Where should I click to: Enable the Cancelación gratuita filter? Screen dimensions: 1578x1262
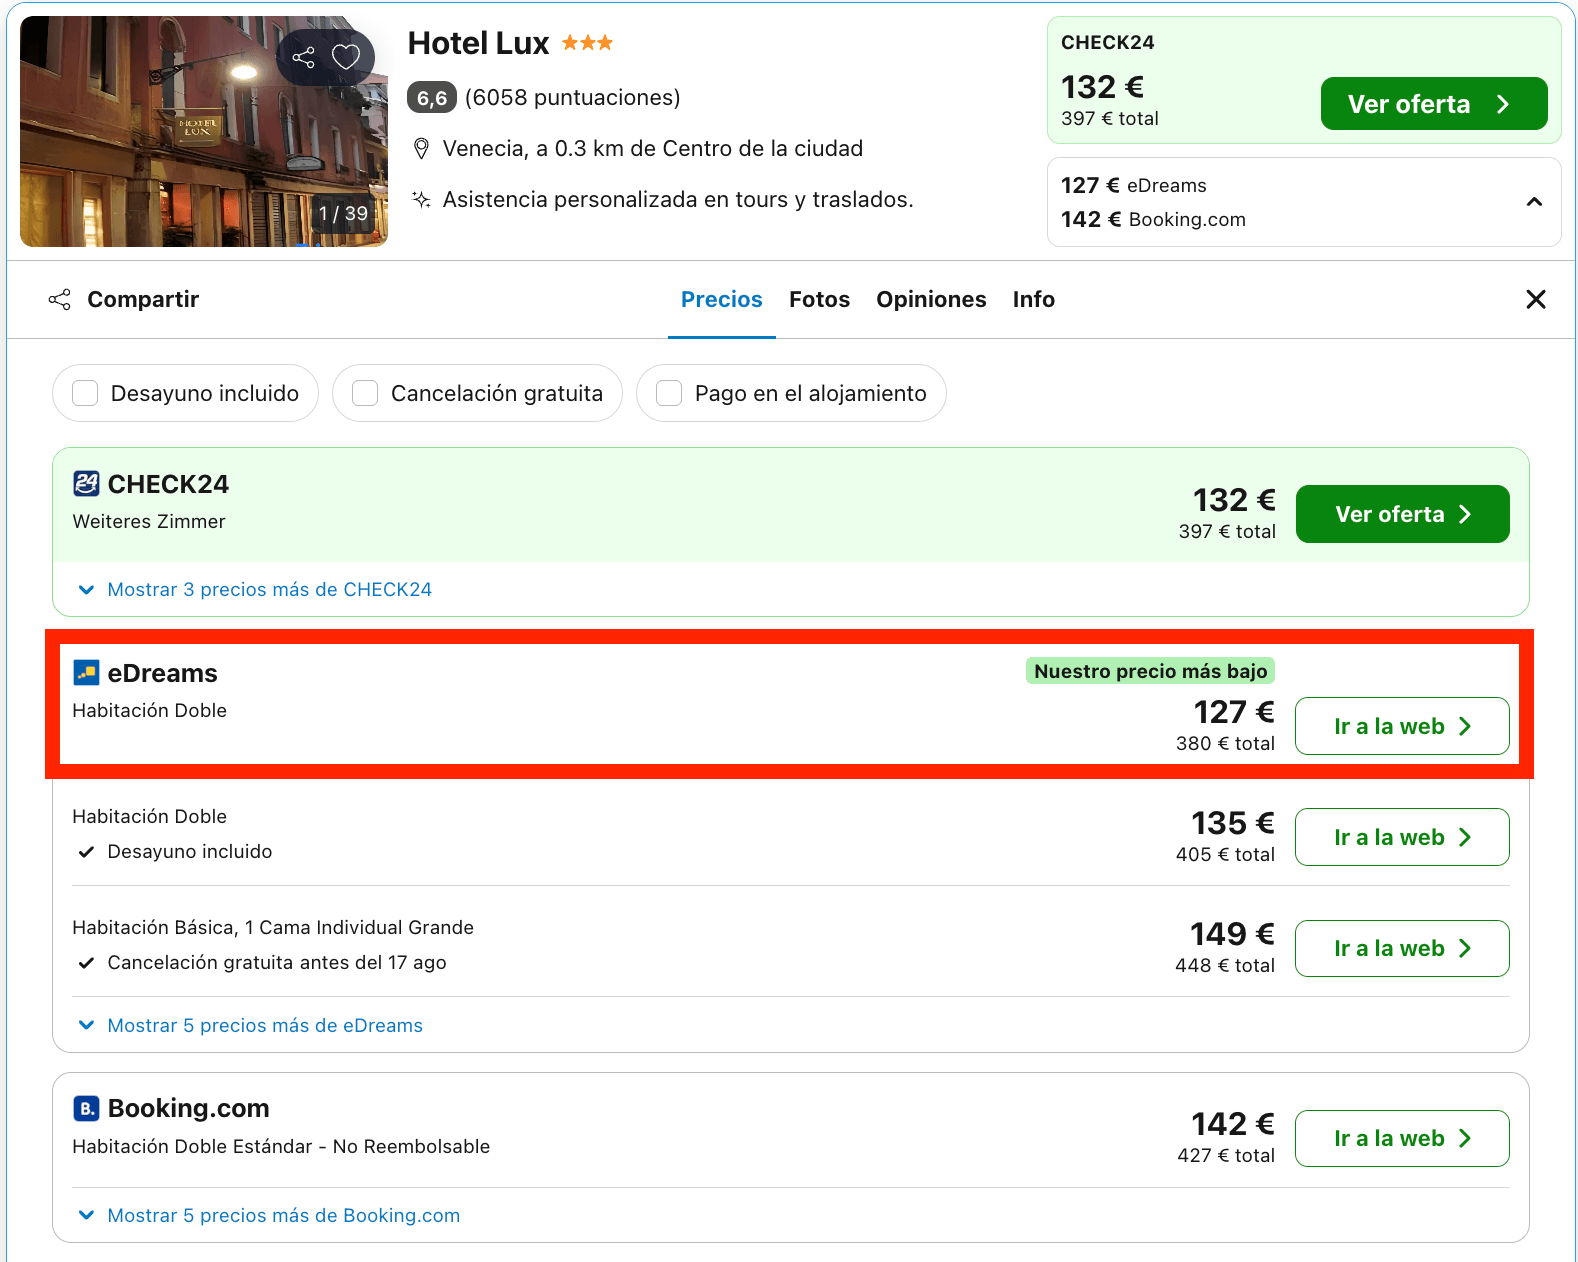click(x=365, y=393)
